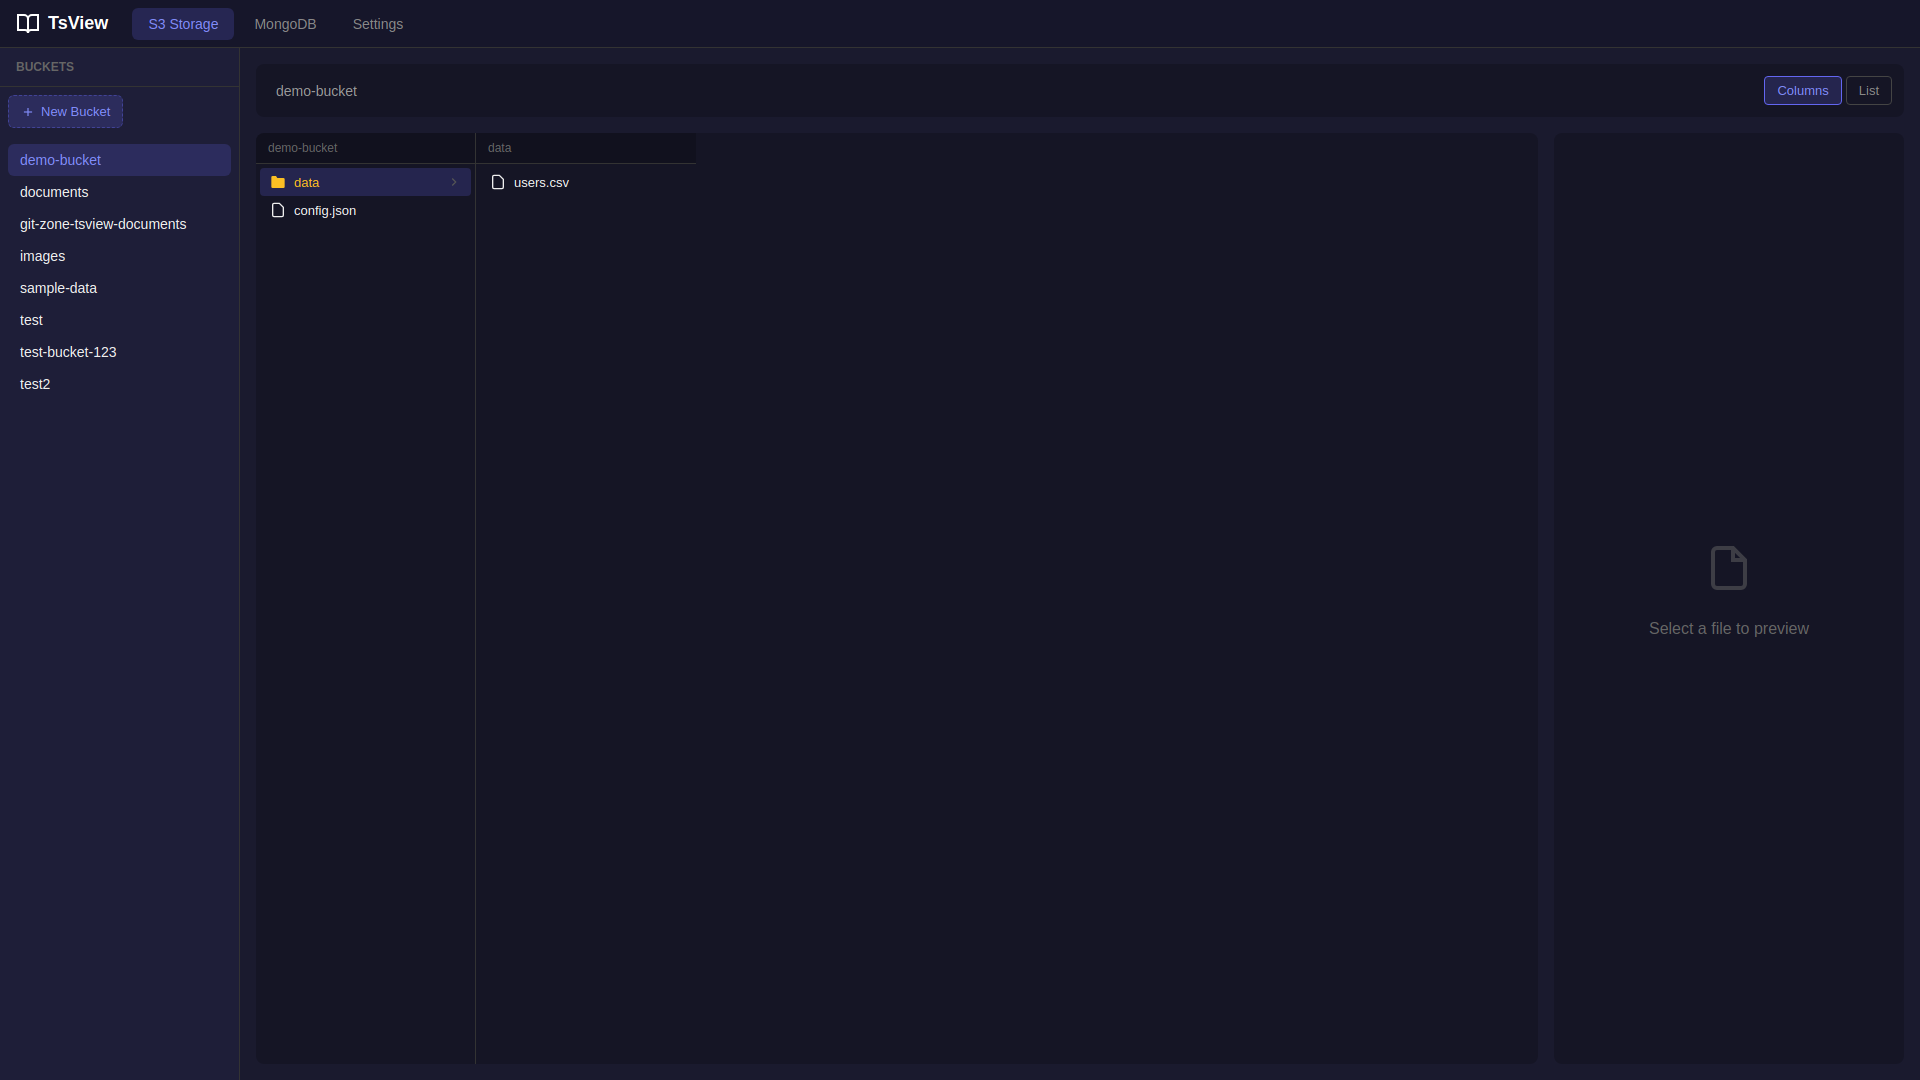The image size is (1920, 1080).
Task: Click the data folder icon
Action: pos(278,182)
